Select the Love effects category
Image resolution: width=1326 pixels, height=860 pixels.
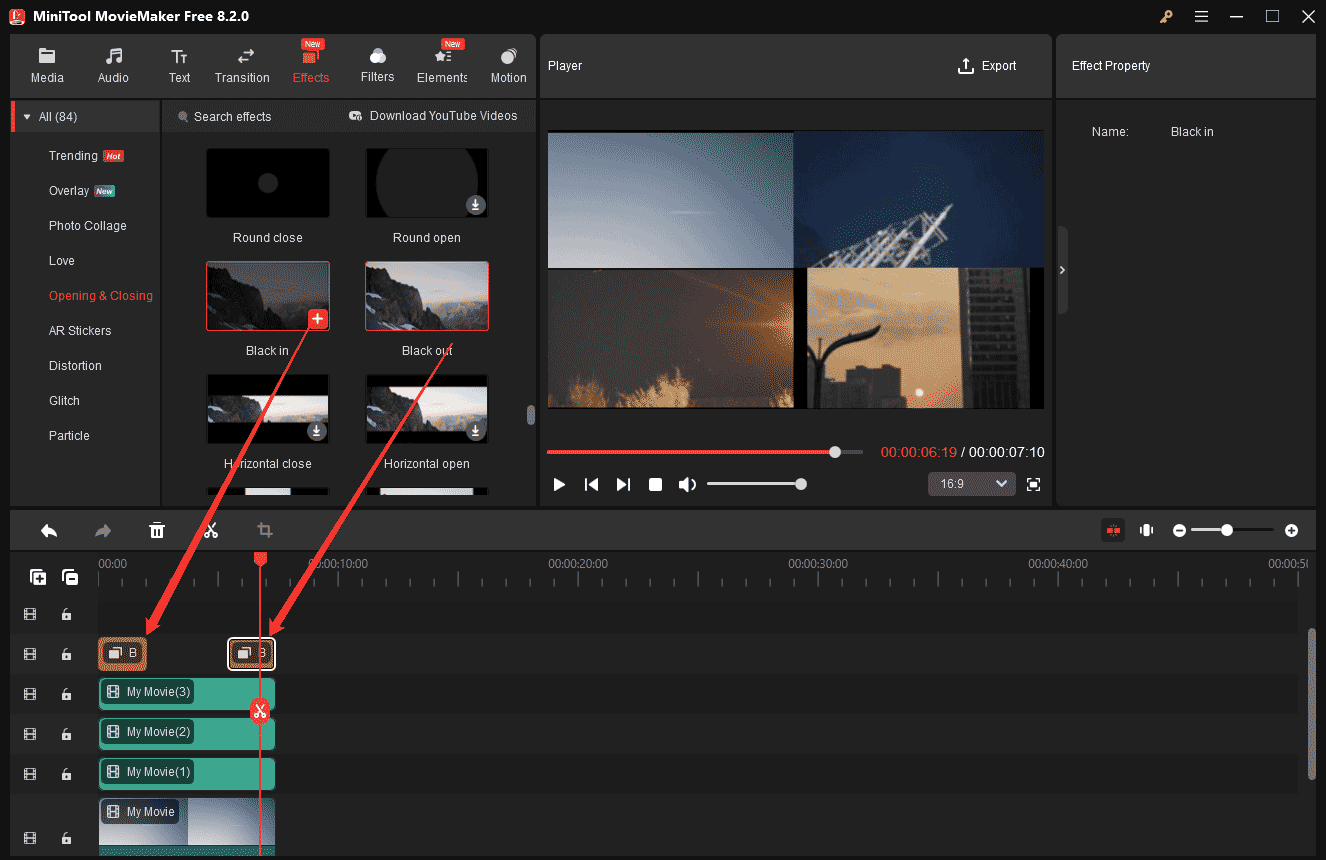pos(62,261)
